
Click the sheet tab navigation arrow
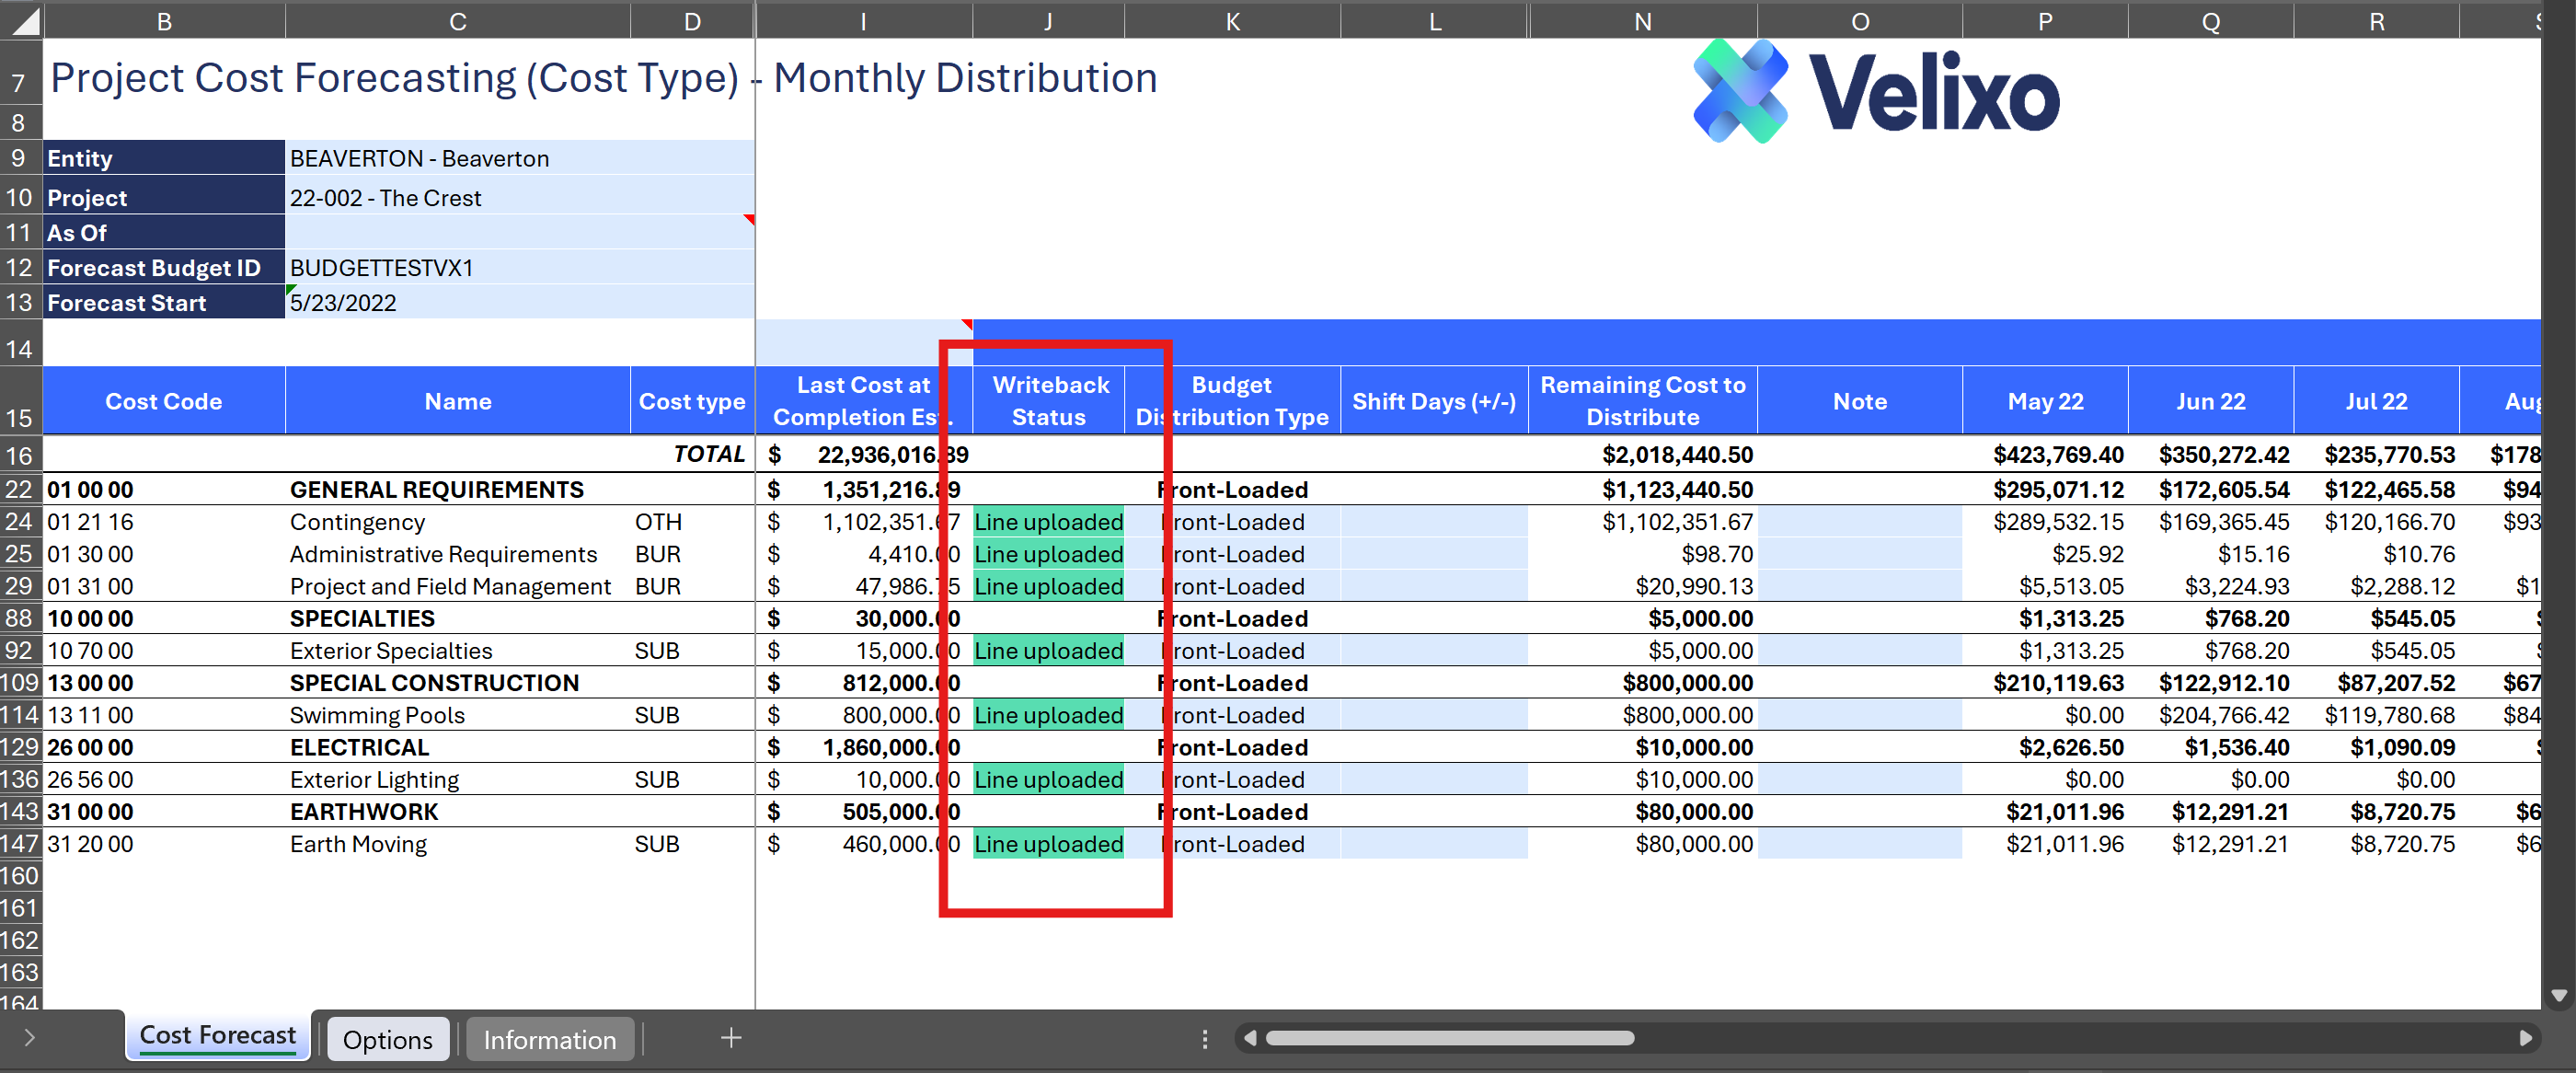29,1038
